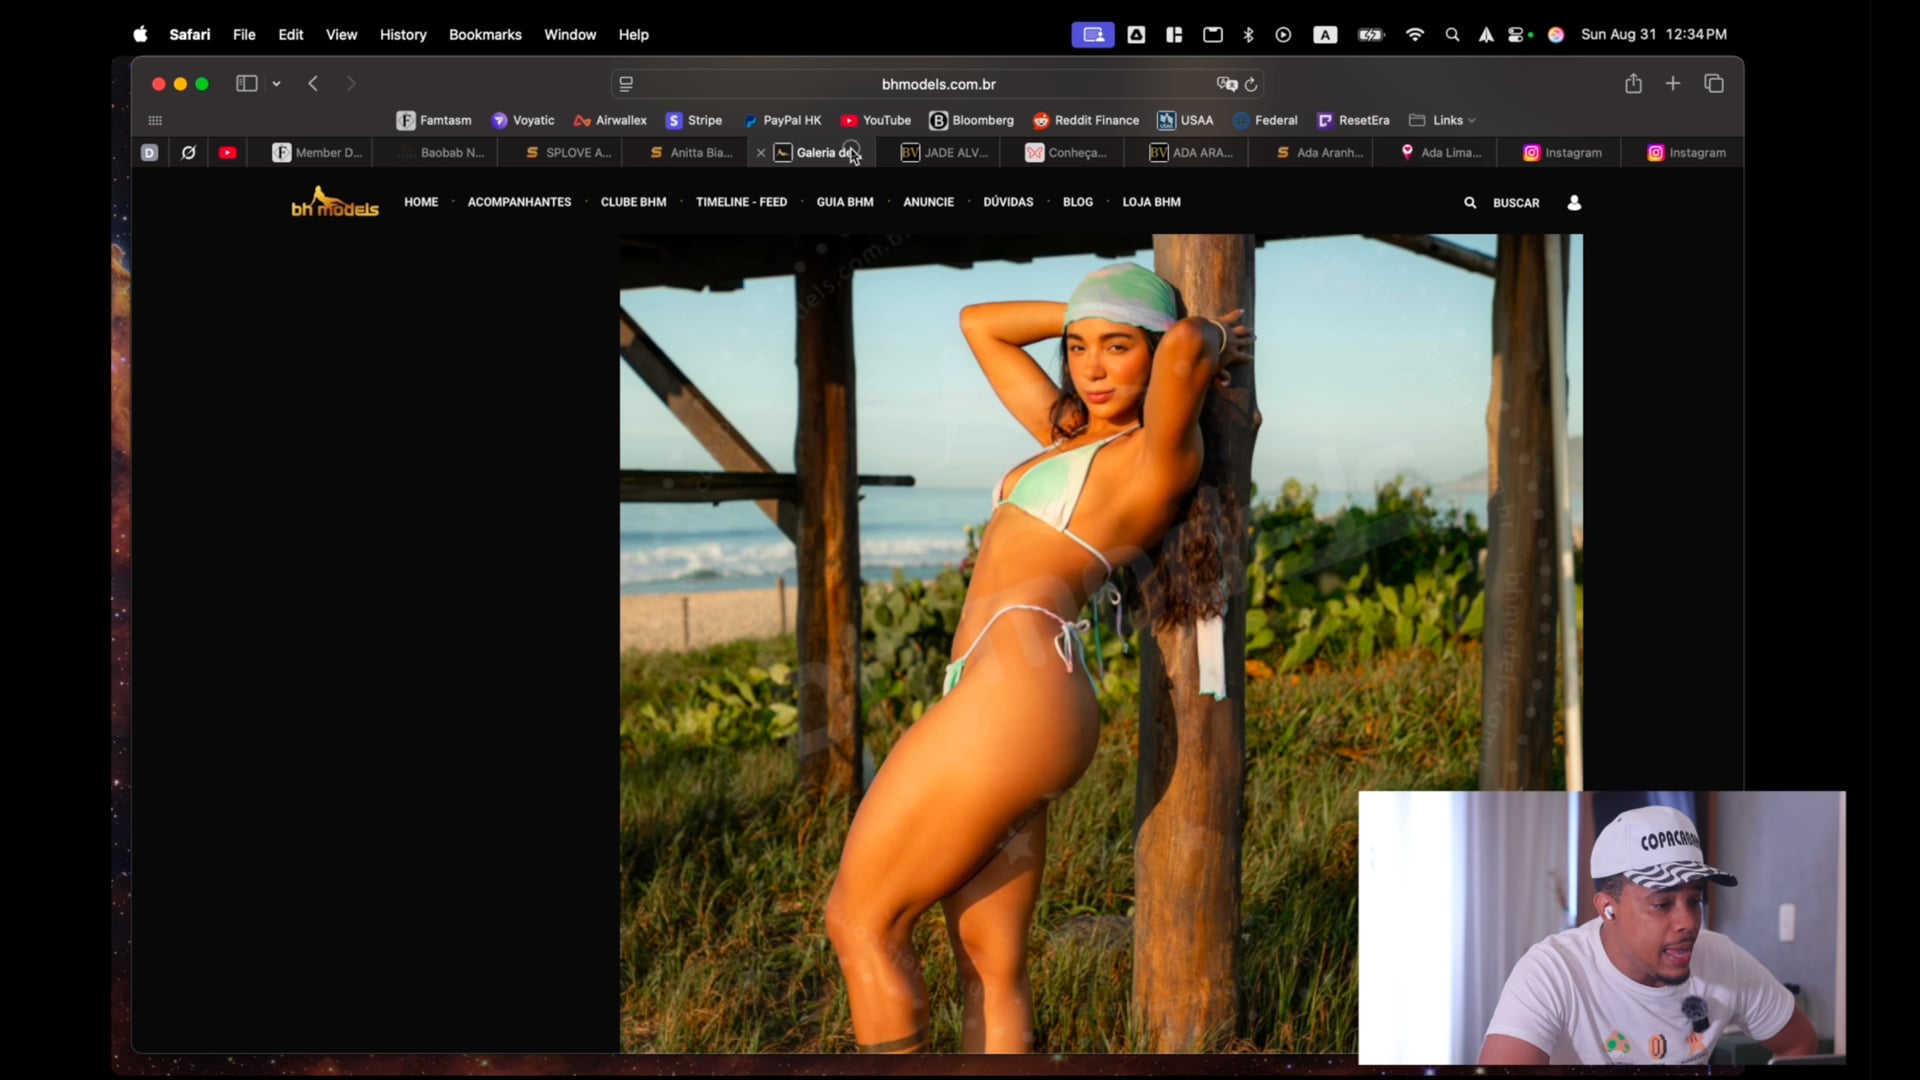Viewport: 1920px width, 1080px height.
Task: Click the user account icon on the site
Action: pos(1574,203)
